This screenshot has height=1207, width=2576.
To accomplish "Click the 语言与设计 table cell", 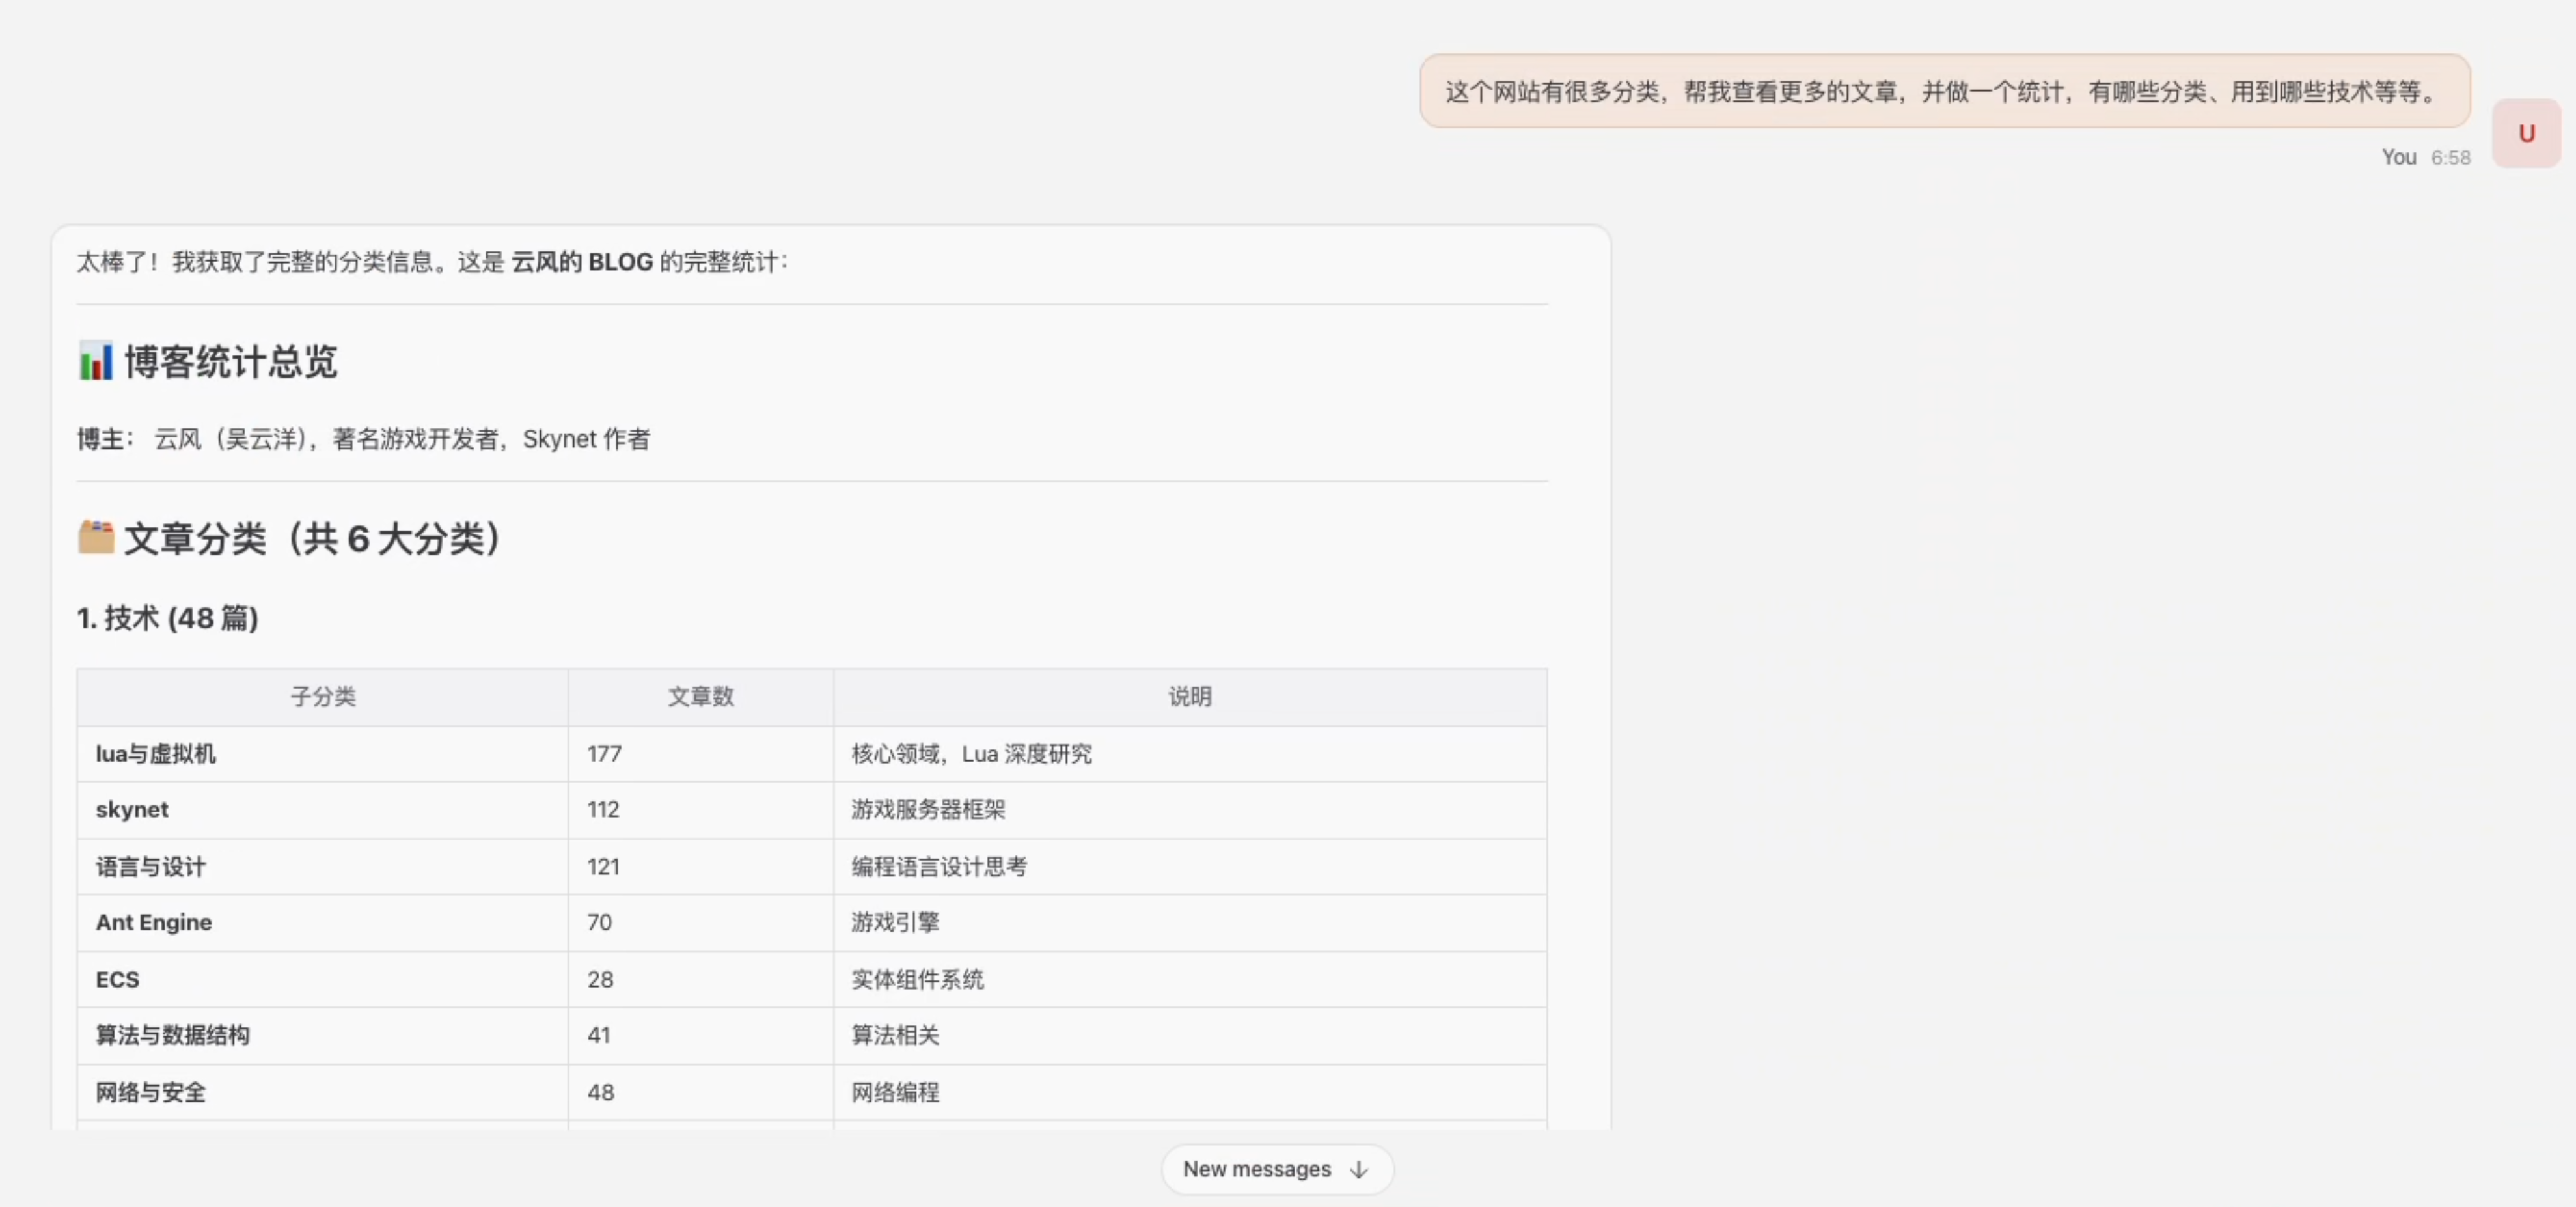I will [150, 867].
